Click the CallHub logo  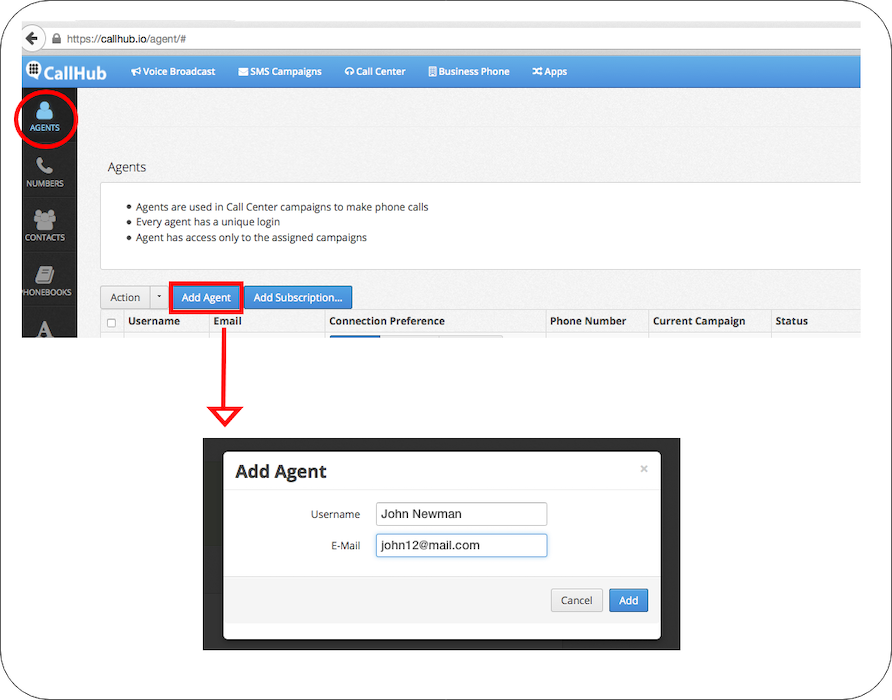67,72
